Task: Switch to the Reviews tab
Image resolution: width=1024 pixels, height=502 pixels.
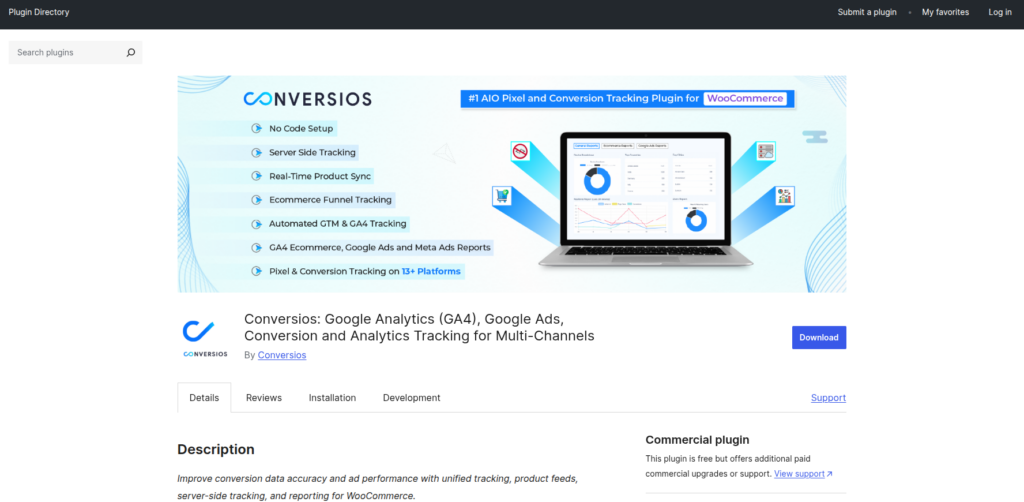Action: click(x=264, y=398)
